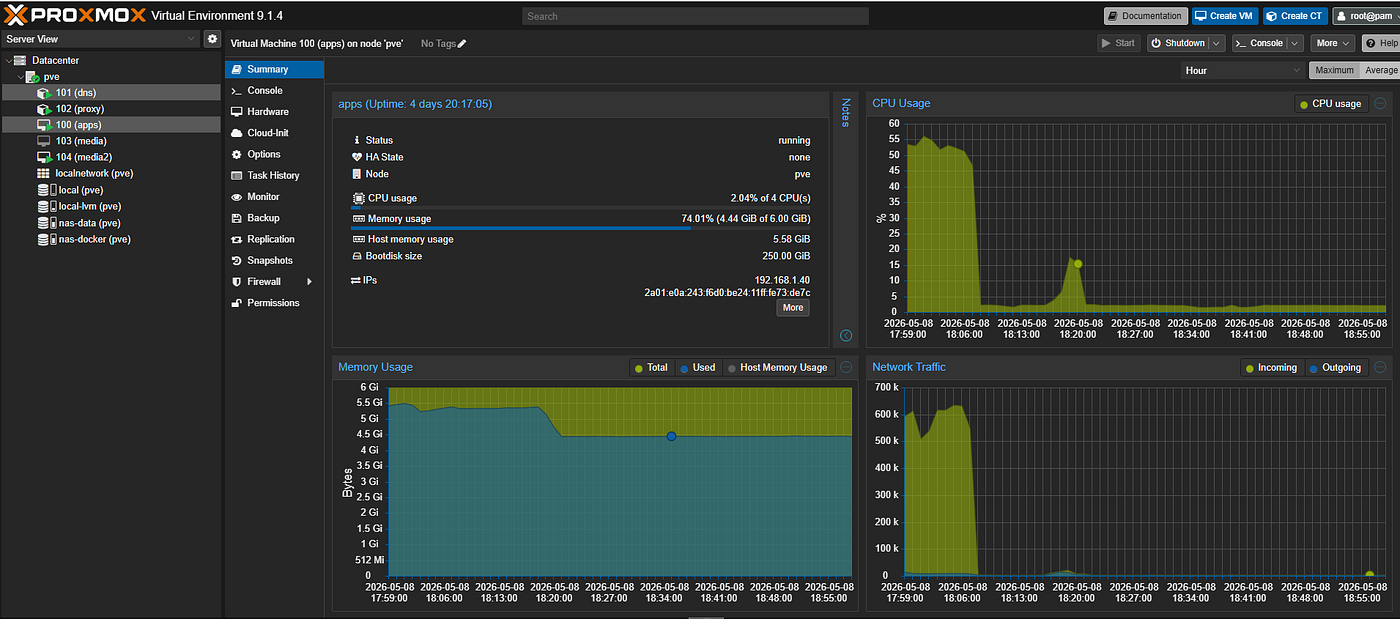This screenshot has height=619, width=1400.
Task: Click the Proxmox logo
Action: [75, 16]
